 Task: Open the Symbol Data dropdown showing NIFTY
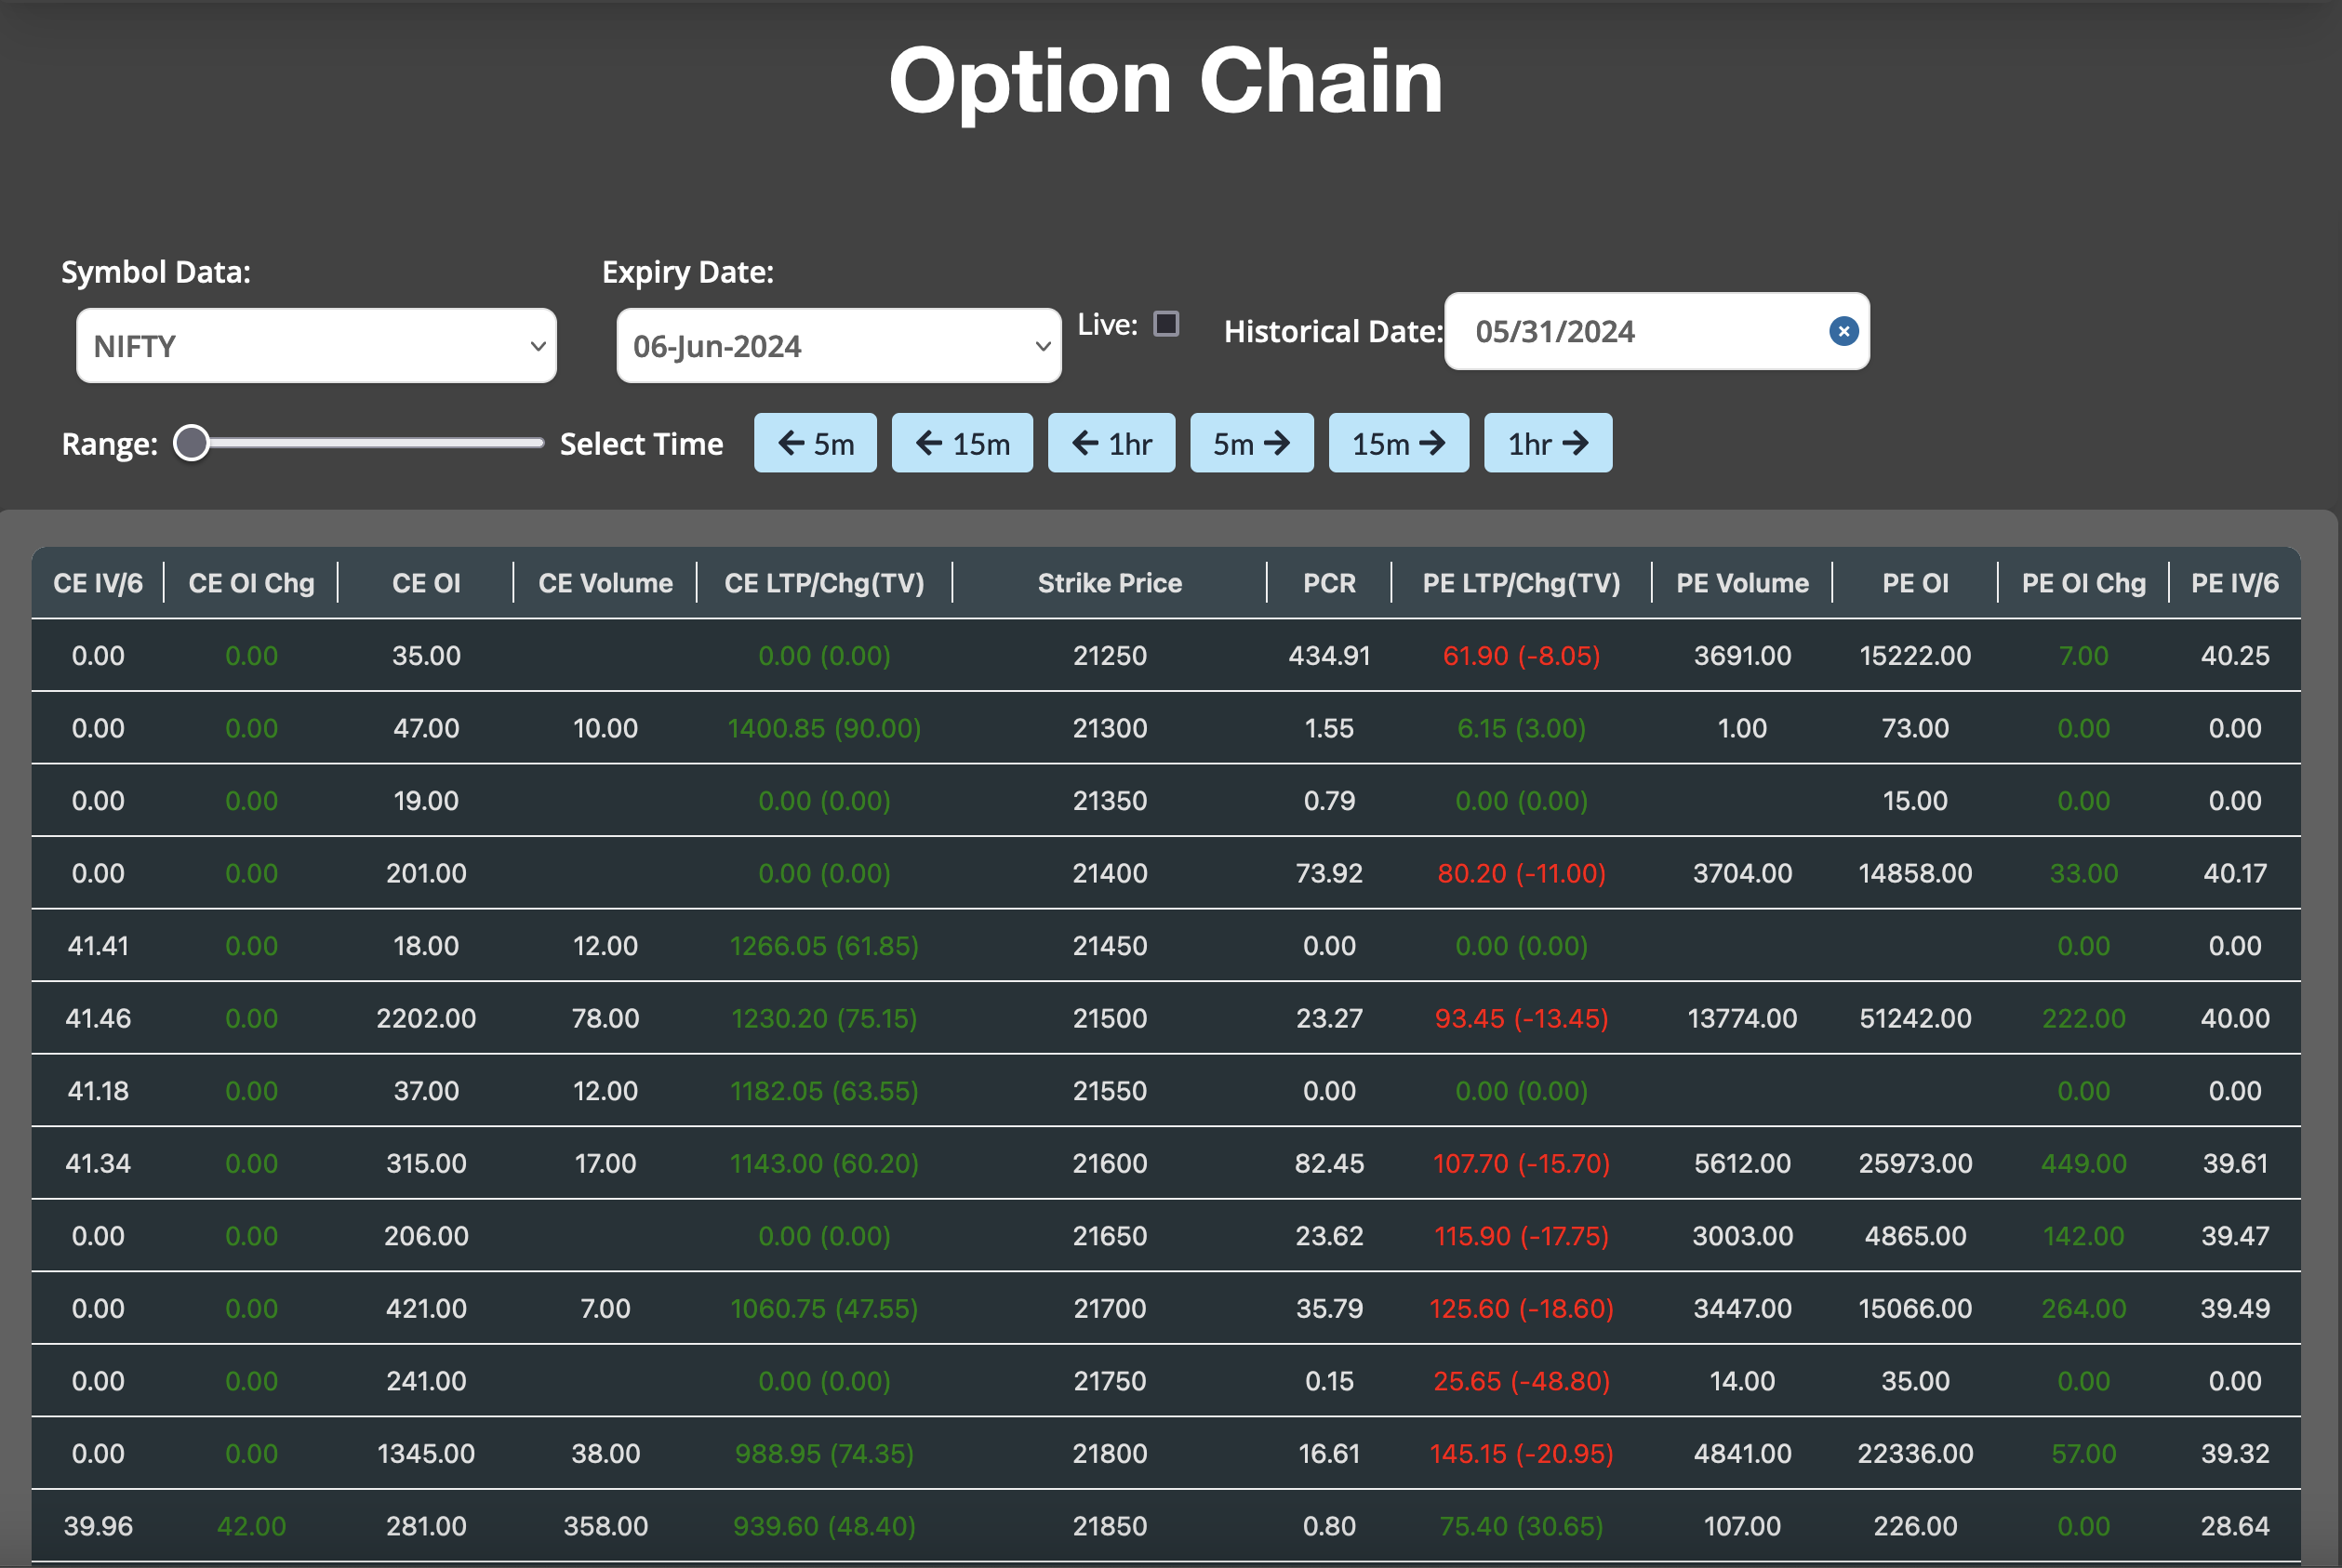pyautogui.click(x=316, y=345)
